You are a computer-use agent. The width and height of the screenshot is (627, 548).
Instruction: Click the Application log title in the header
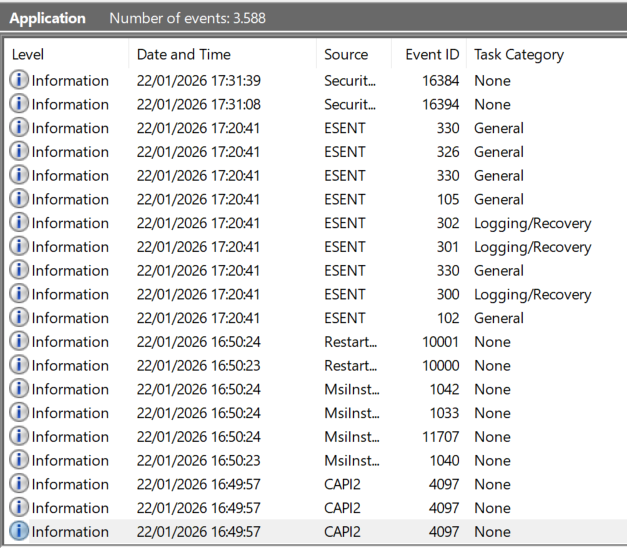(x=47, y=18)
